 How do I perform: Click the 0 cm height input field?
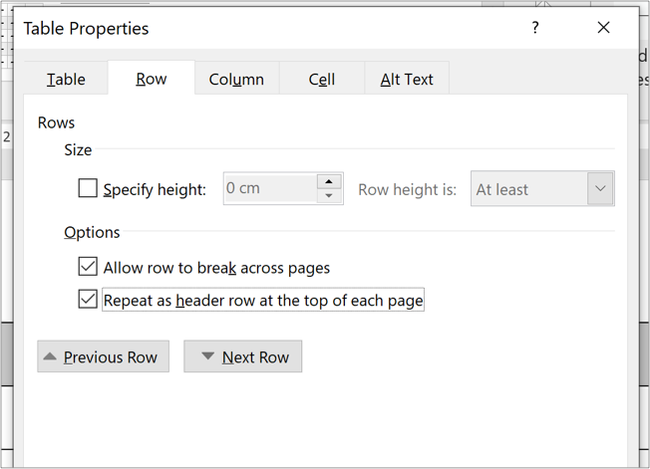[271, 188]
